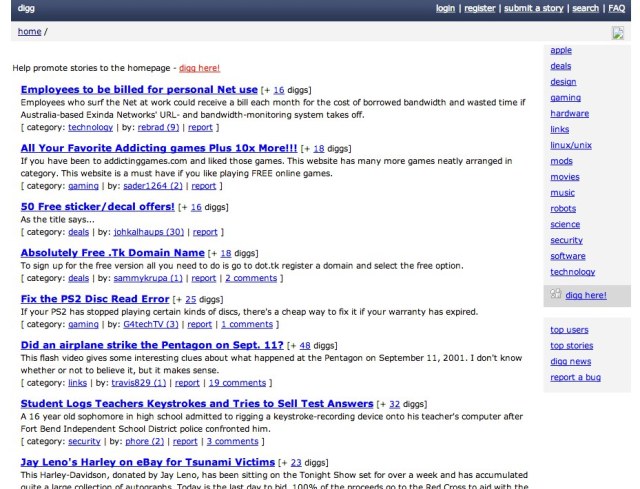Open user phore (2) profile

click(144, 442)
